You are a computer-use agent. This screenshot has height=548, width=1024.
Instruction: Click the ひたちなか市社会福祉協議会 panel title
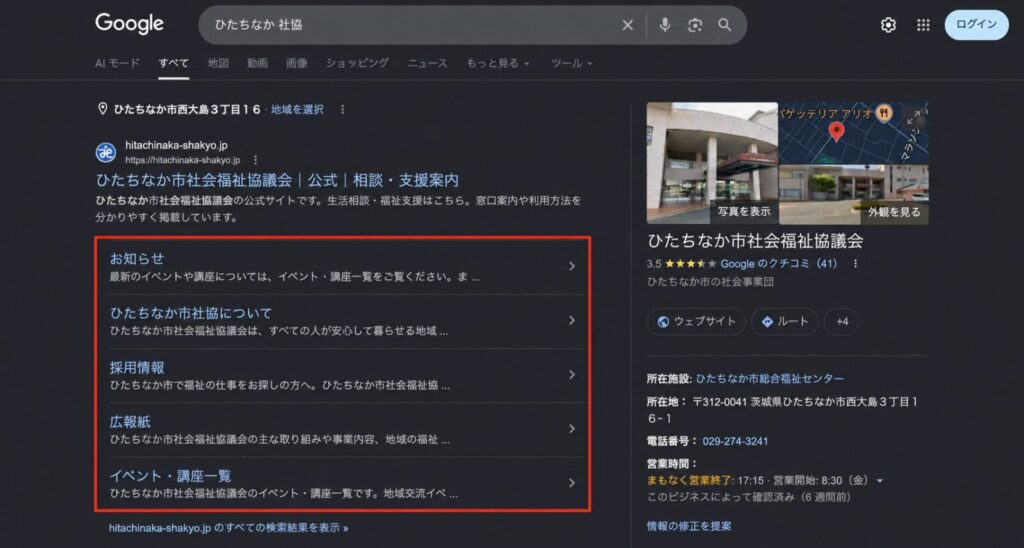click(755, 240)
